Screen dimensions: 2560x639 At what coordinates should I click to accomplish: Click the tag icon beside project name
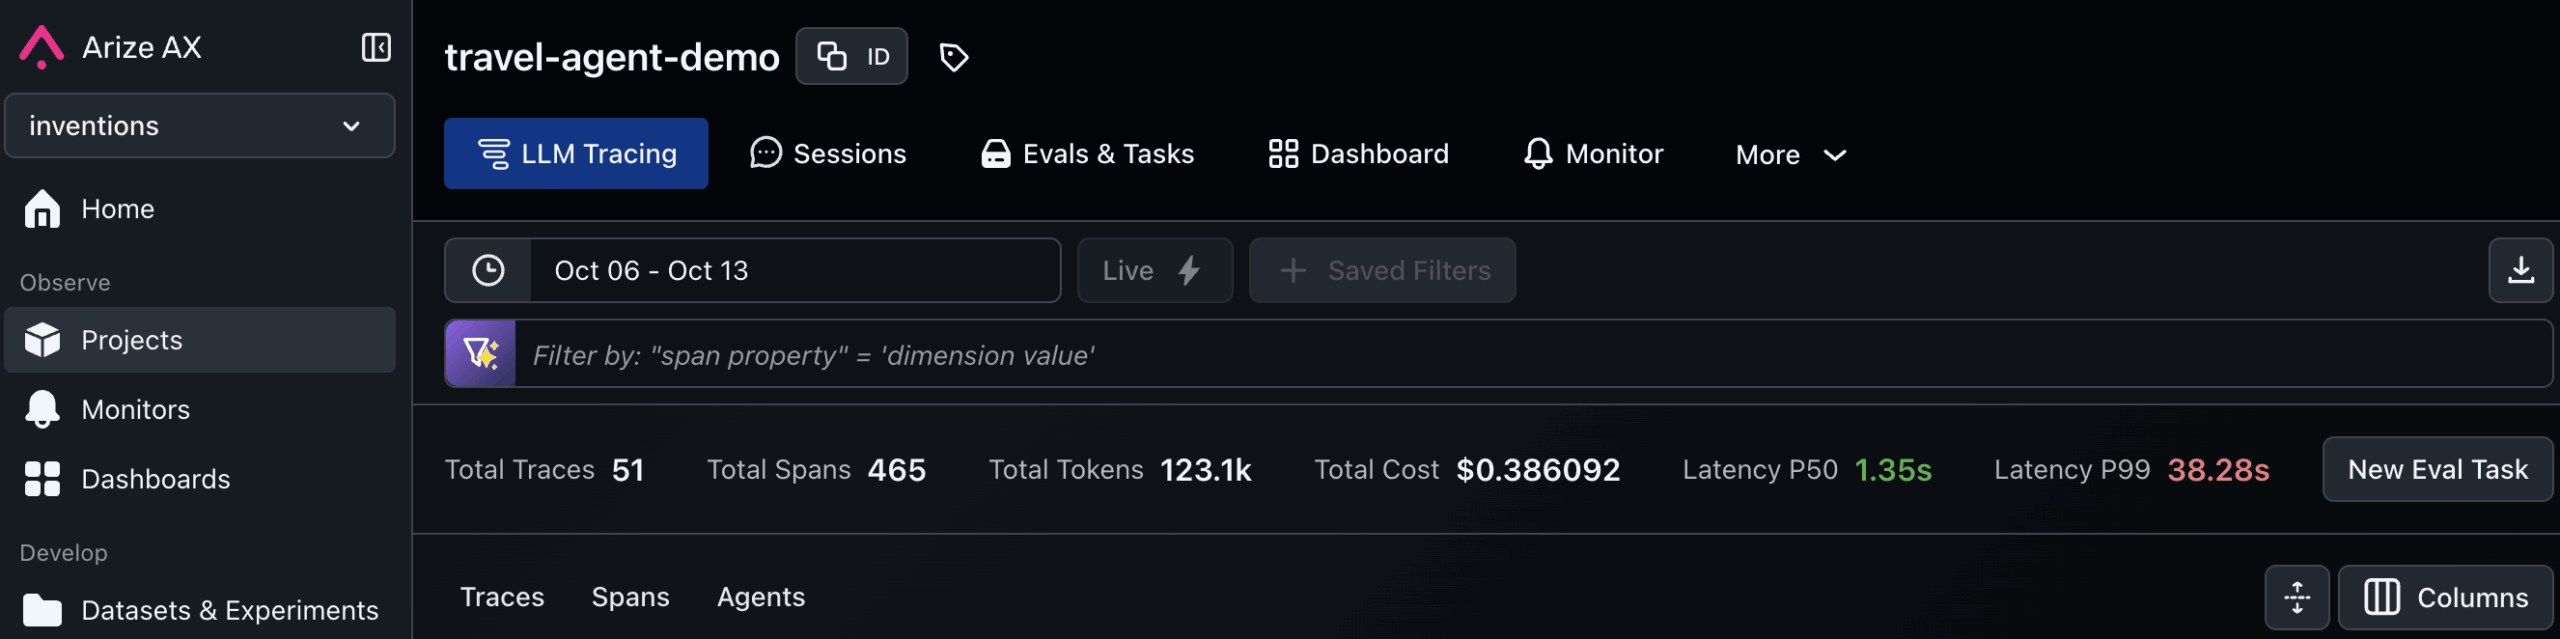953,57
